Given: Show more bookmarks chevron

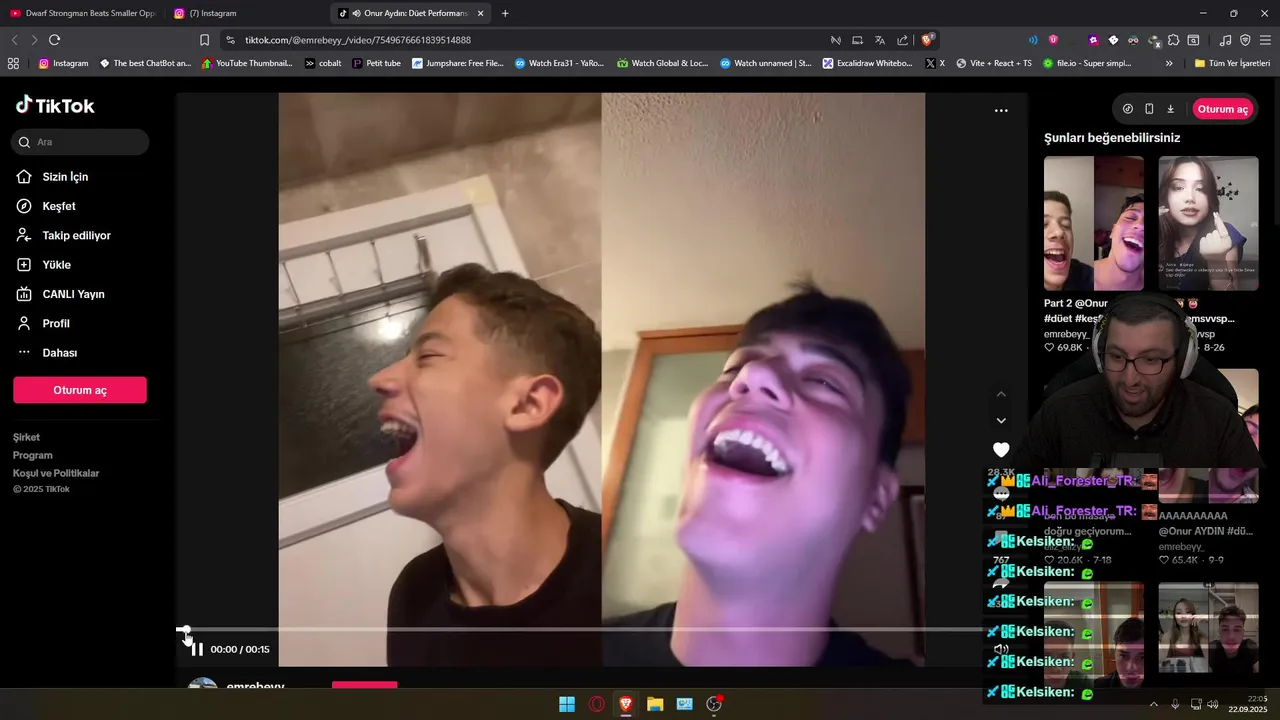Looking at the screenshot, I should pos(1169,63).
